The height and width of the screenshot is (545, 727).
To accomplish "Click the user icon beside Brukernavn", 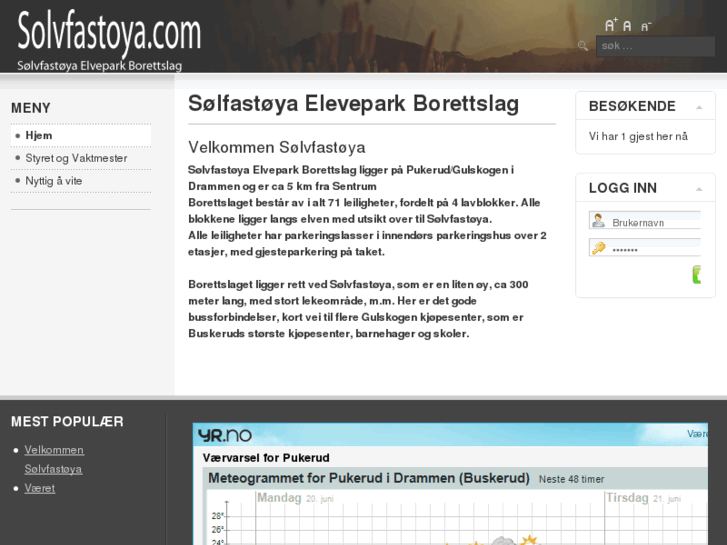I will (x=598, y=220).
